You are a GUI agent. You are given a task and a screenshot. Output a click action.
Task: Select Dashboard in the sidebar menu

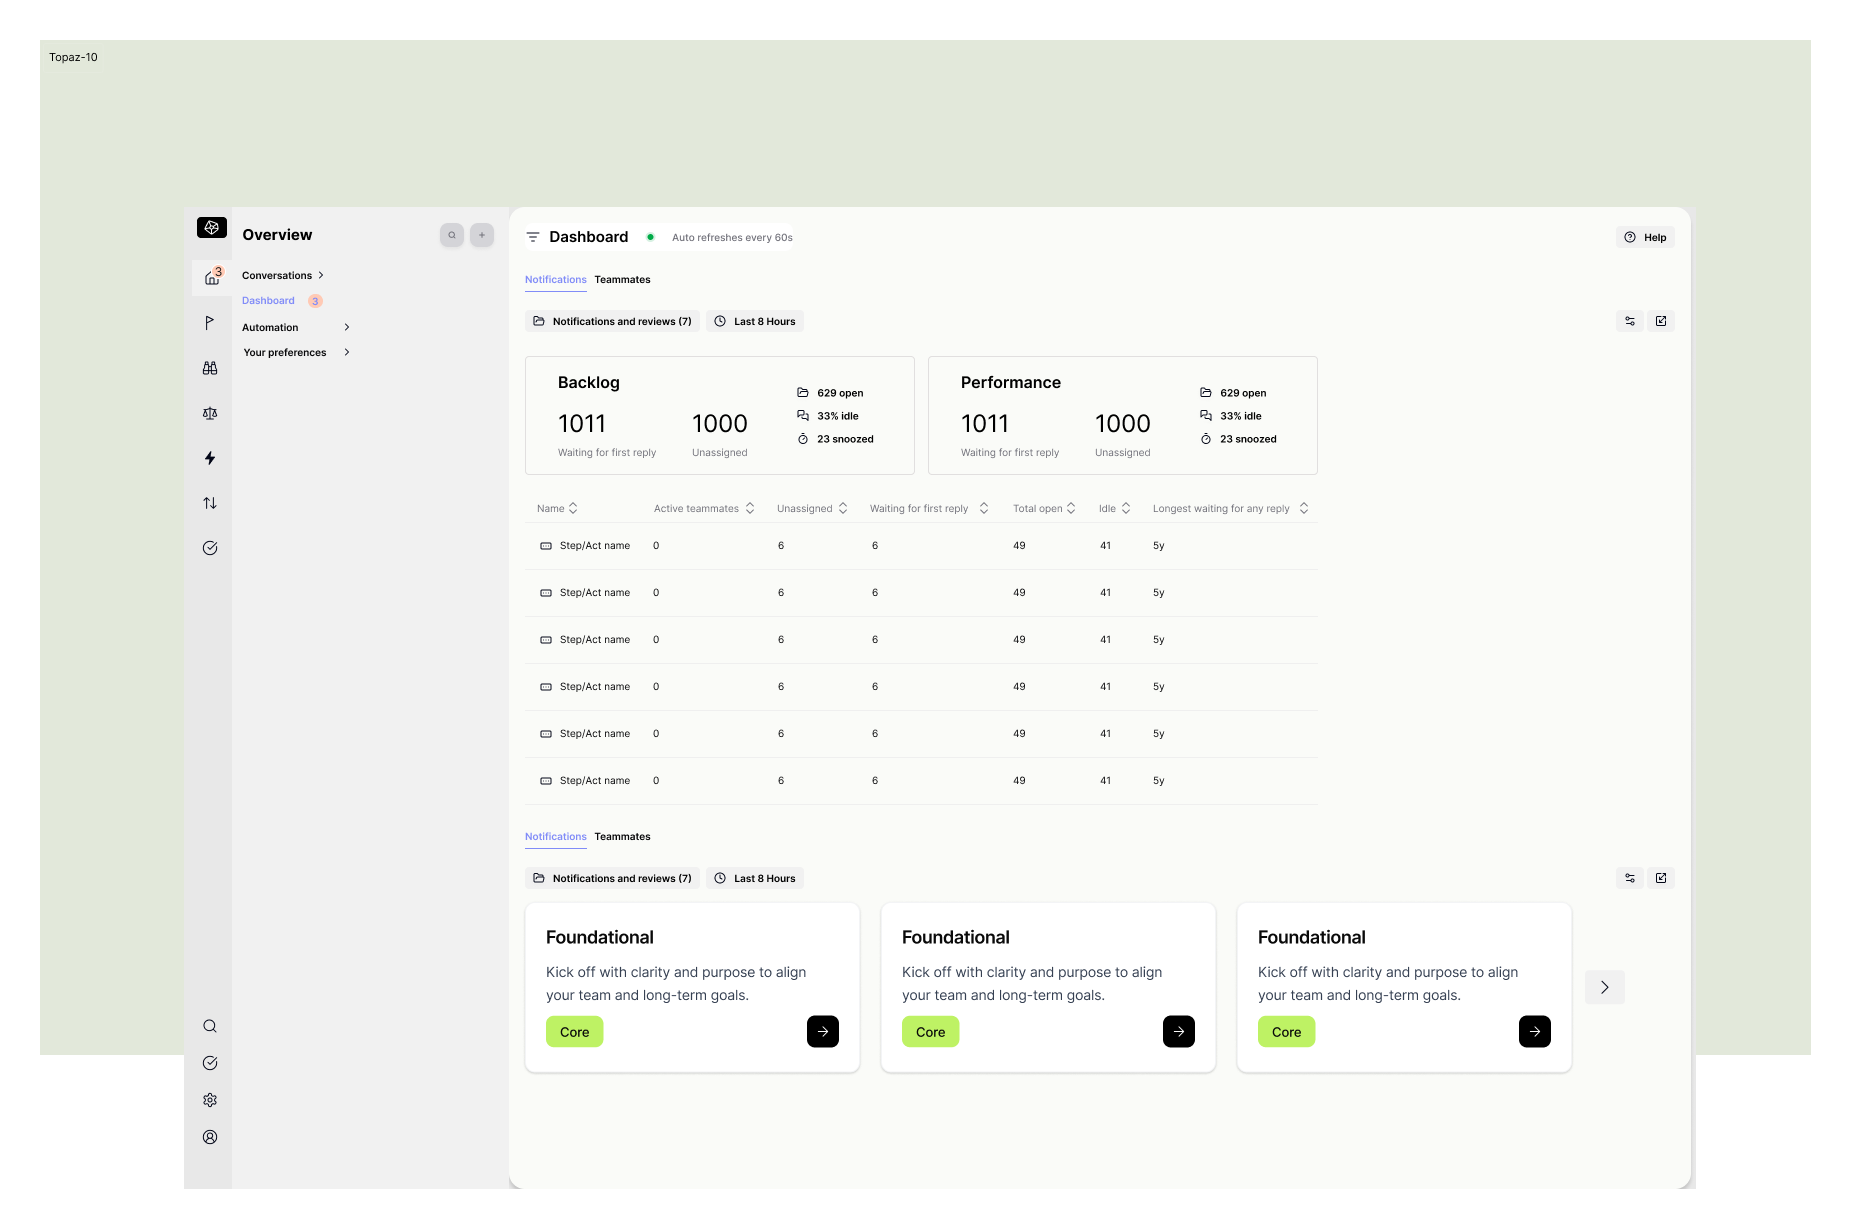click(268, 301)
